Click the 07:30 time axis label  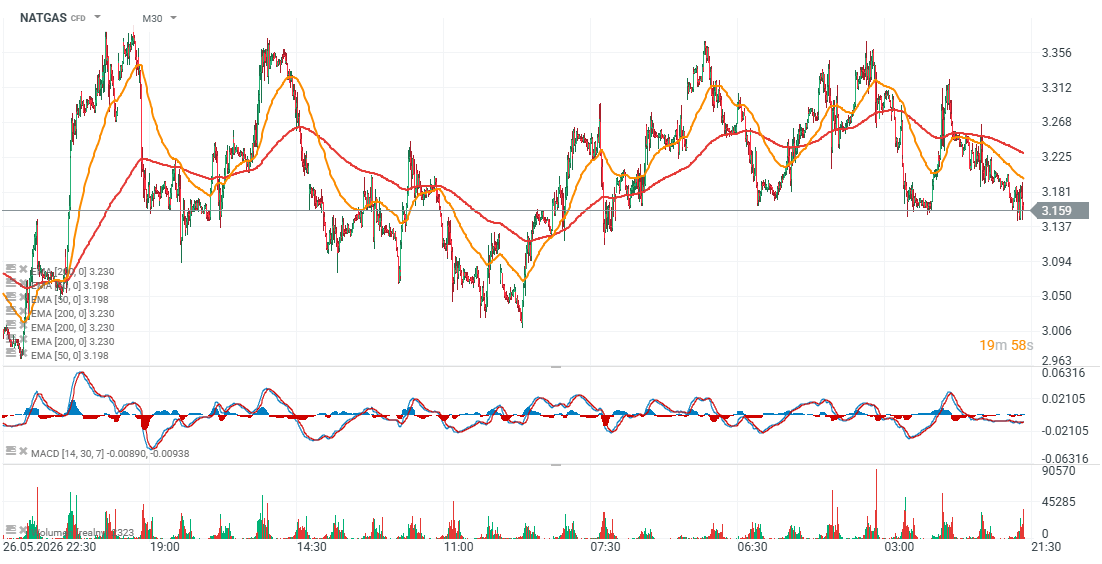(604, 547)
